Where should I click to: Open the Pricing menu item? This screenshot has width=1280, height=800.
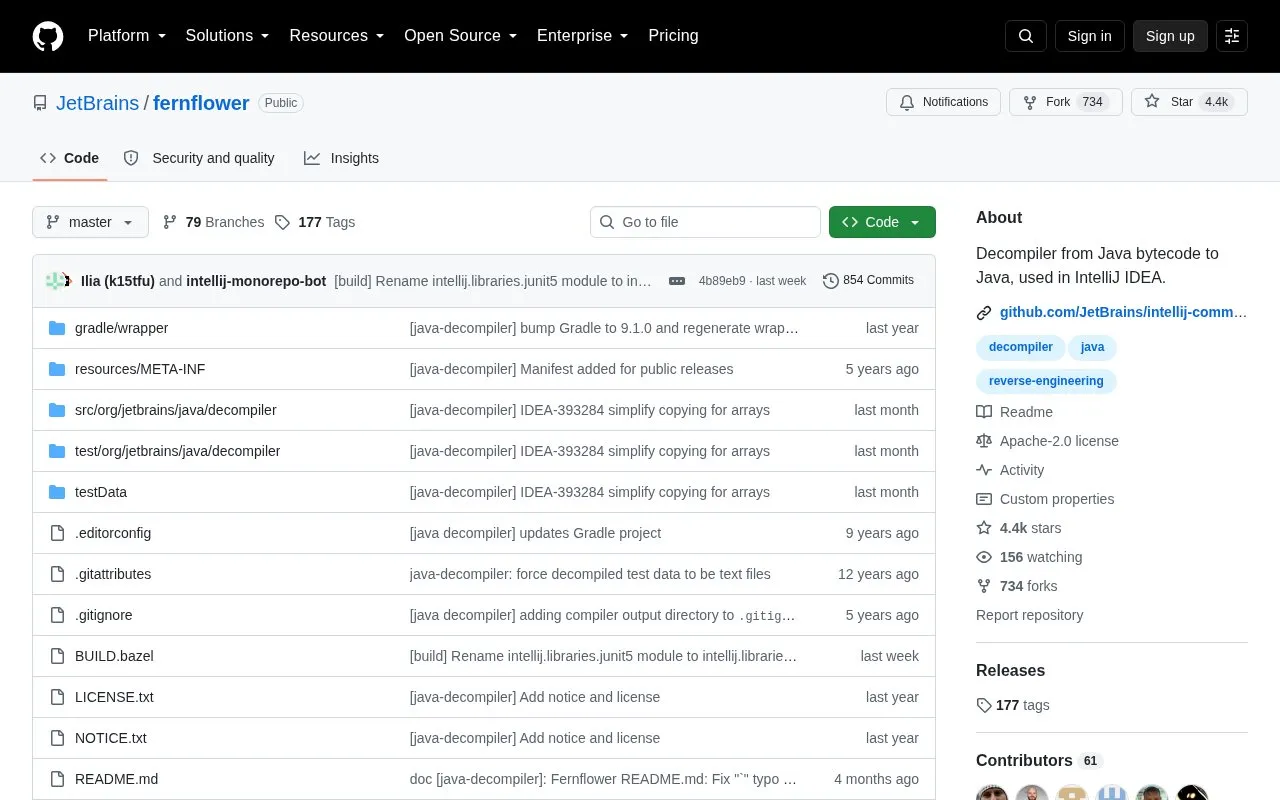(673, 36)
